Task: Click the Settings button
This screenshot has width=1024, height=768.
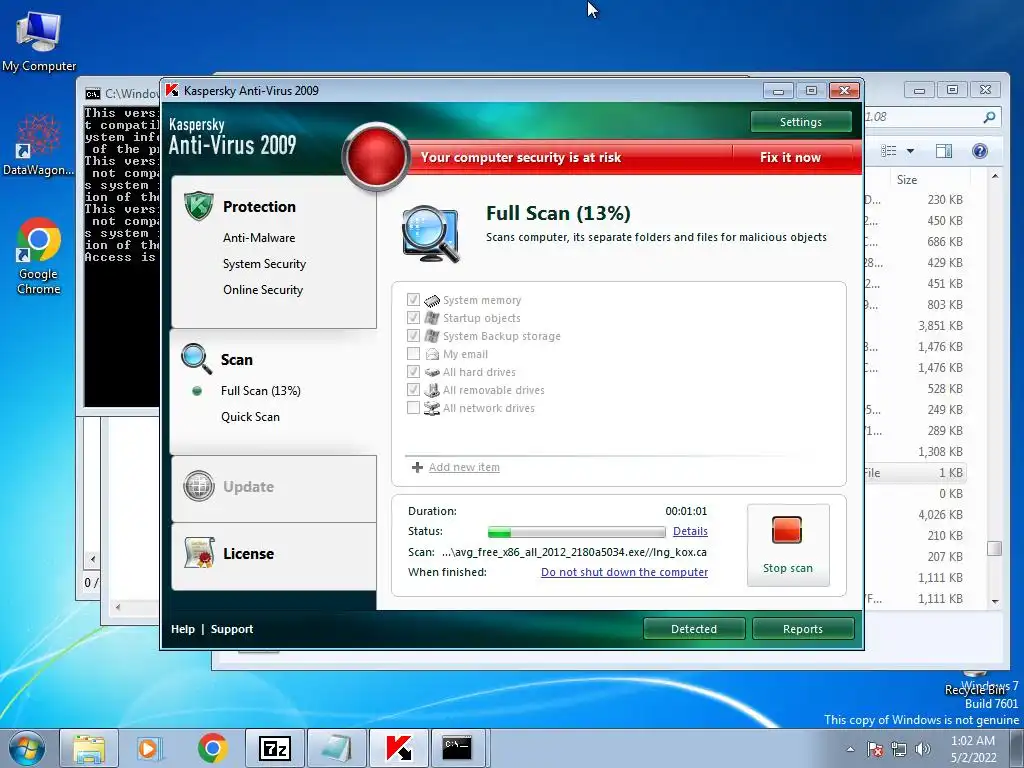Action: (x=801, y=121)
